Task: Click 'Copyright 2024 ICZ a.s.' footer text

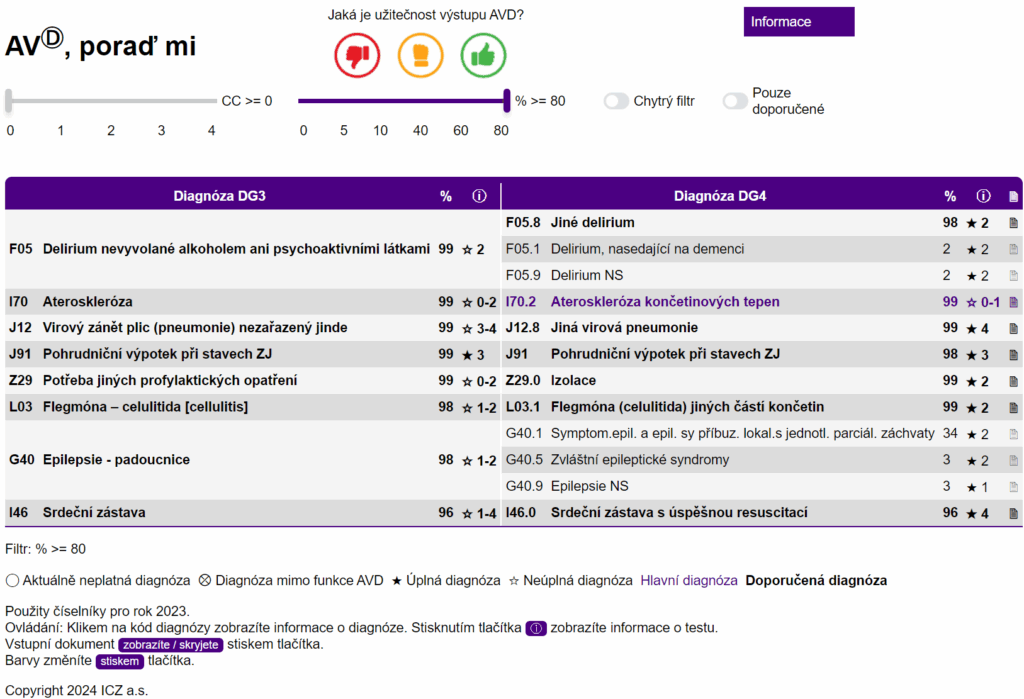Action: click(76, 691)
